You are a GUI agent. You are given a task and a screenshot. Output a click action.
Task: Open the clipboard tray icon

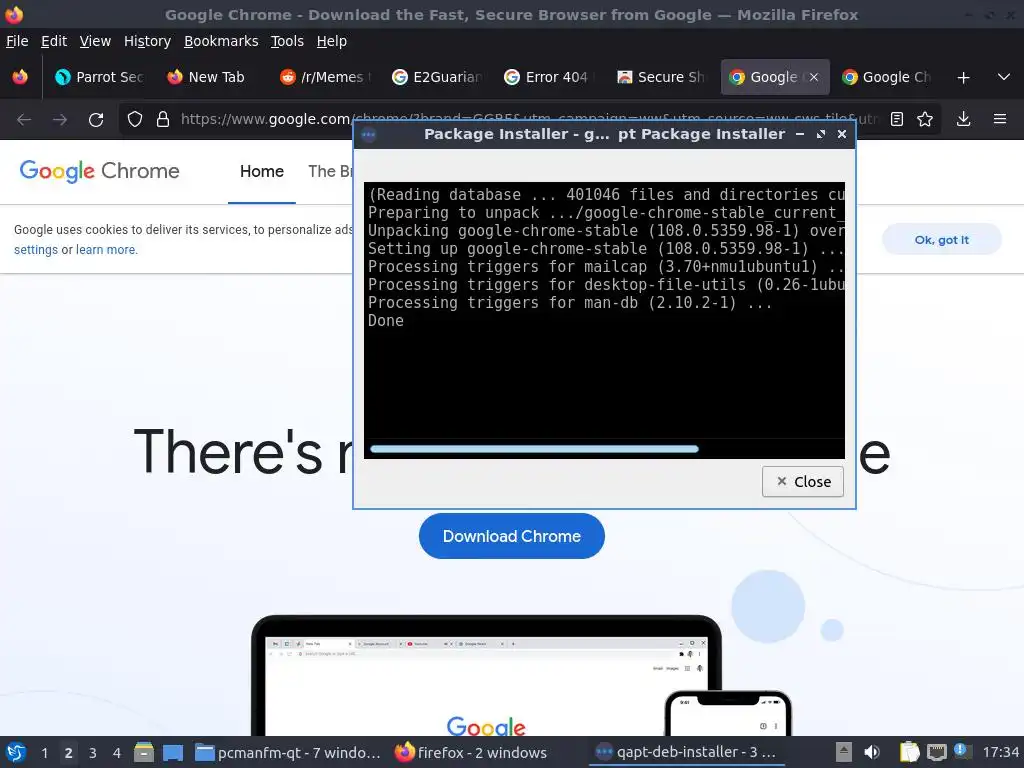click(909, 752)
